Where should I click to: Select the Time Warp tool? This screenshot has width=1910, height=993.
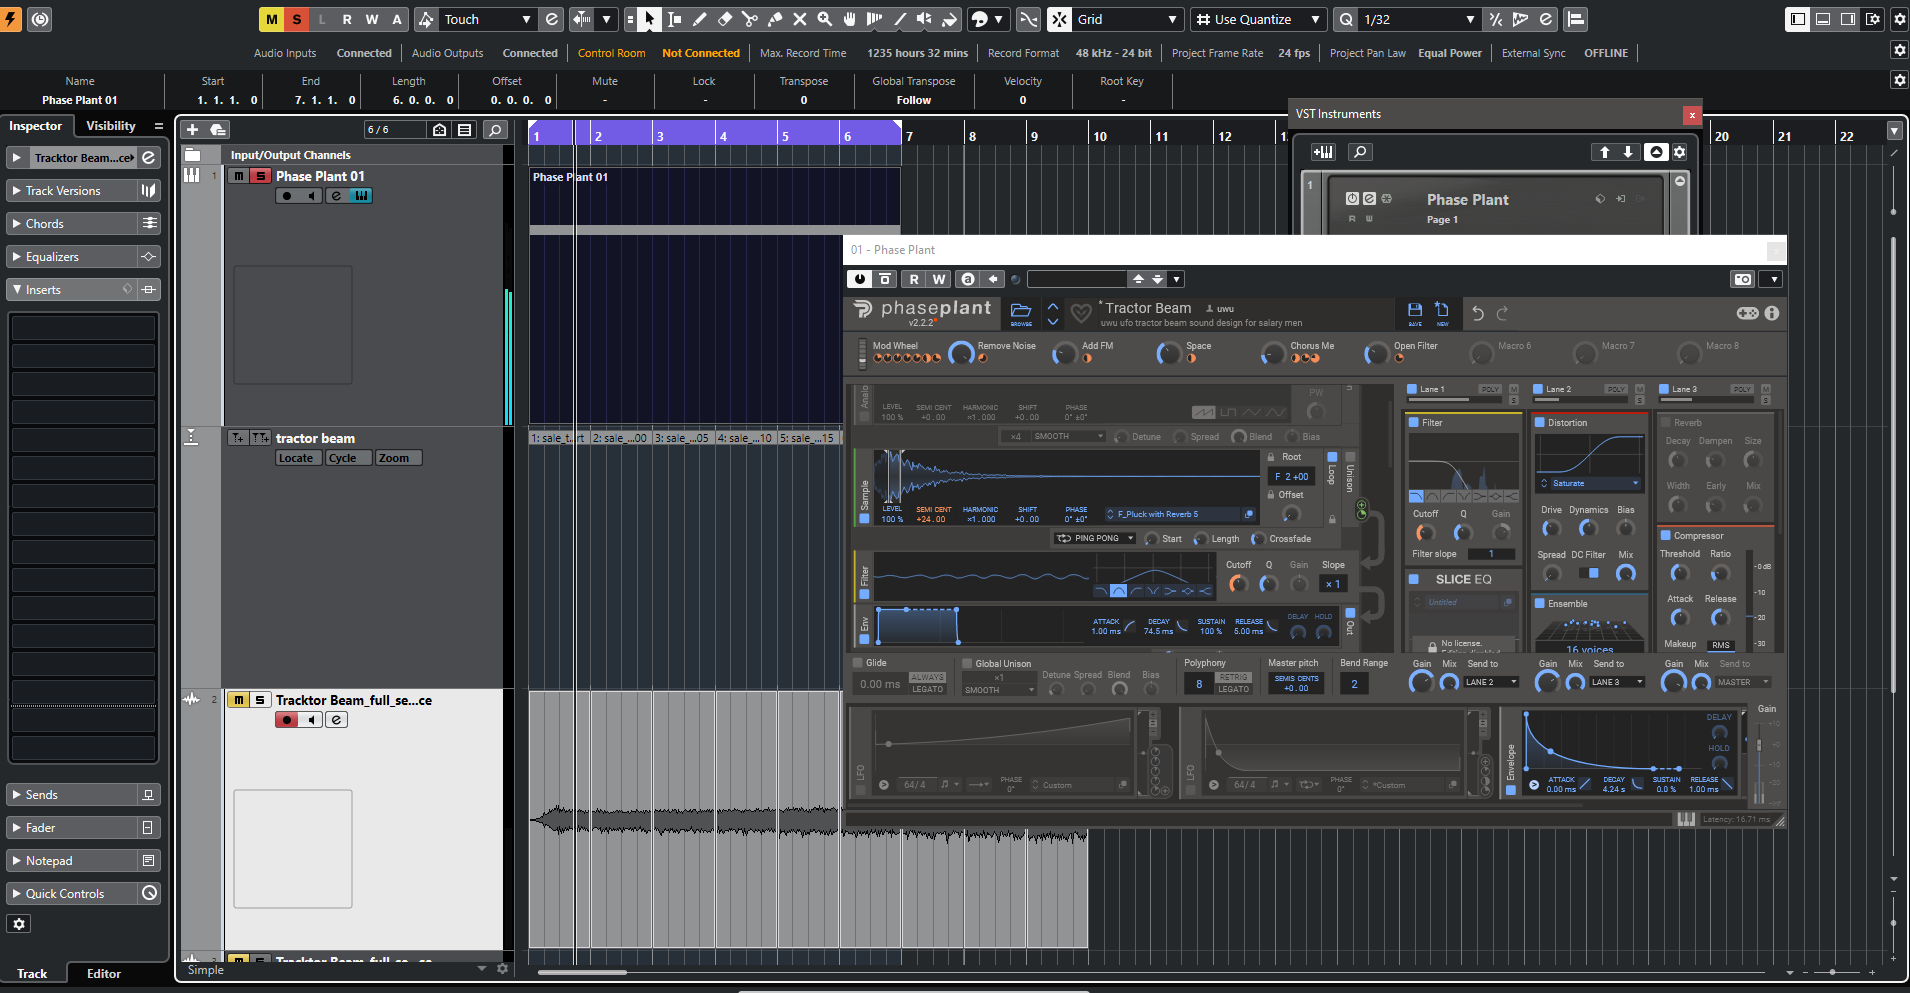[874, 19]
